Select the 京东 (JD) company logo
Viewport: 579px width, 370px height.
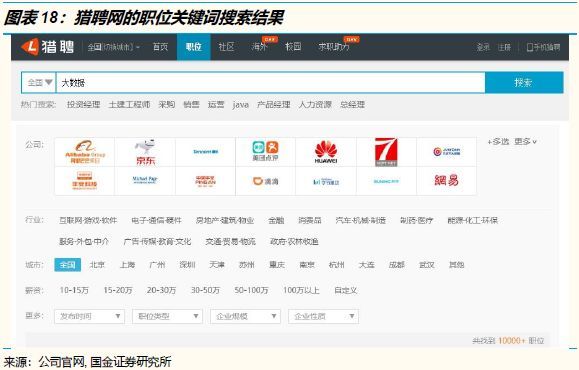tap(145, 152)
